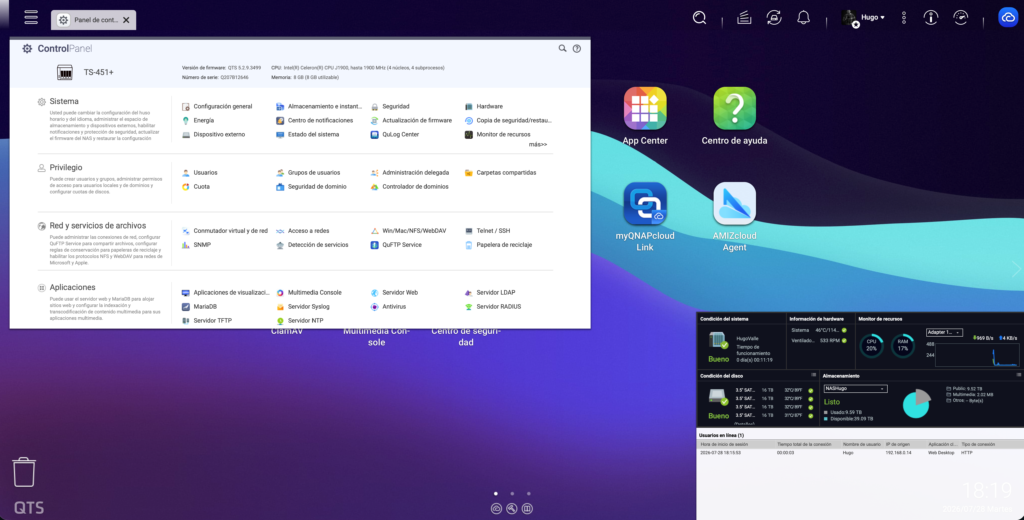Open Servidor LDAP settings
Screen dimensions: 1024x520
coord(490,293)
